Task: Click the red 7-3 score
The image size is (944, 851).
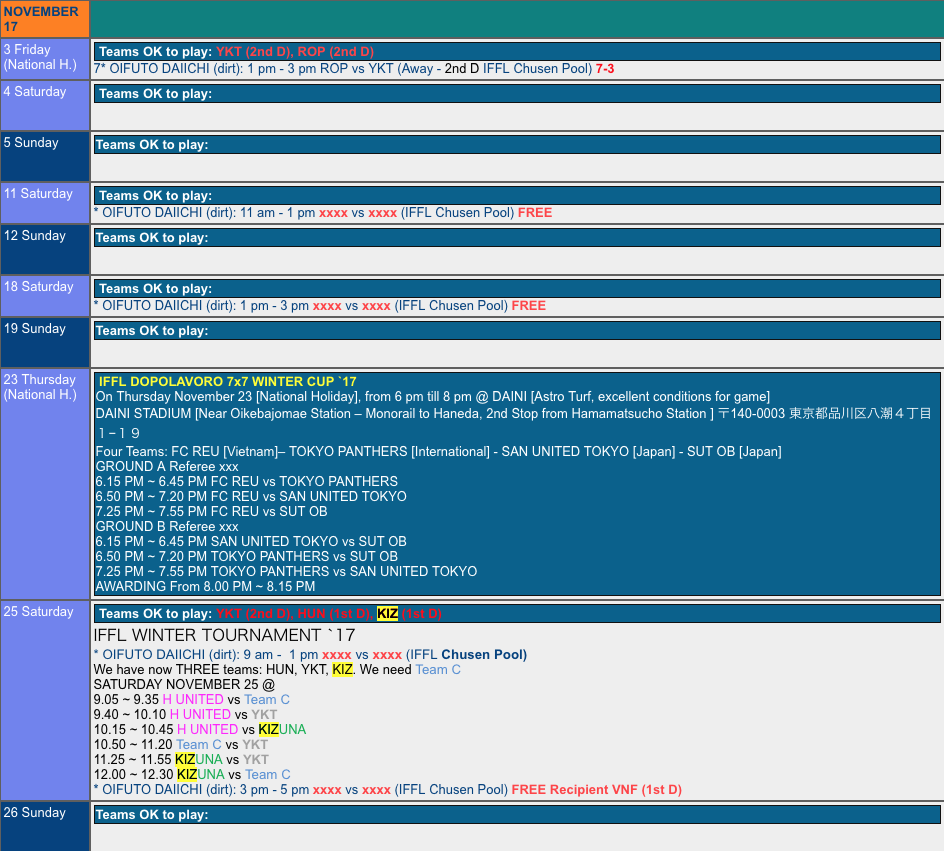Action: pos(605,69)
